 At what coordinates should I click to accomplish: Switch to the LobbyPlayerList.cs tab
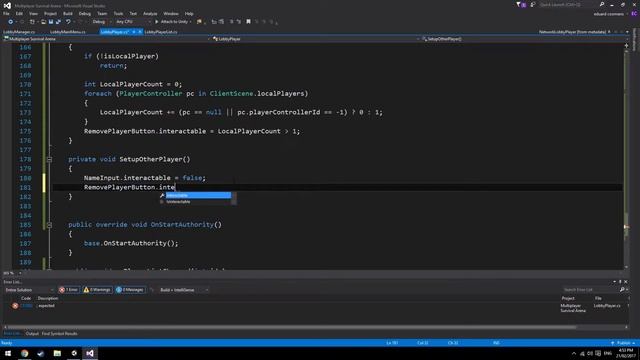point(161,32)
